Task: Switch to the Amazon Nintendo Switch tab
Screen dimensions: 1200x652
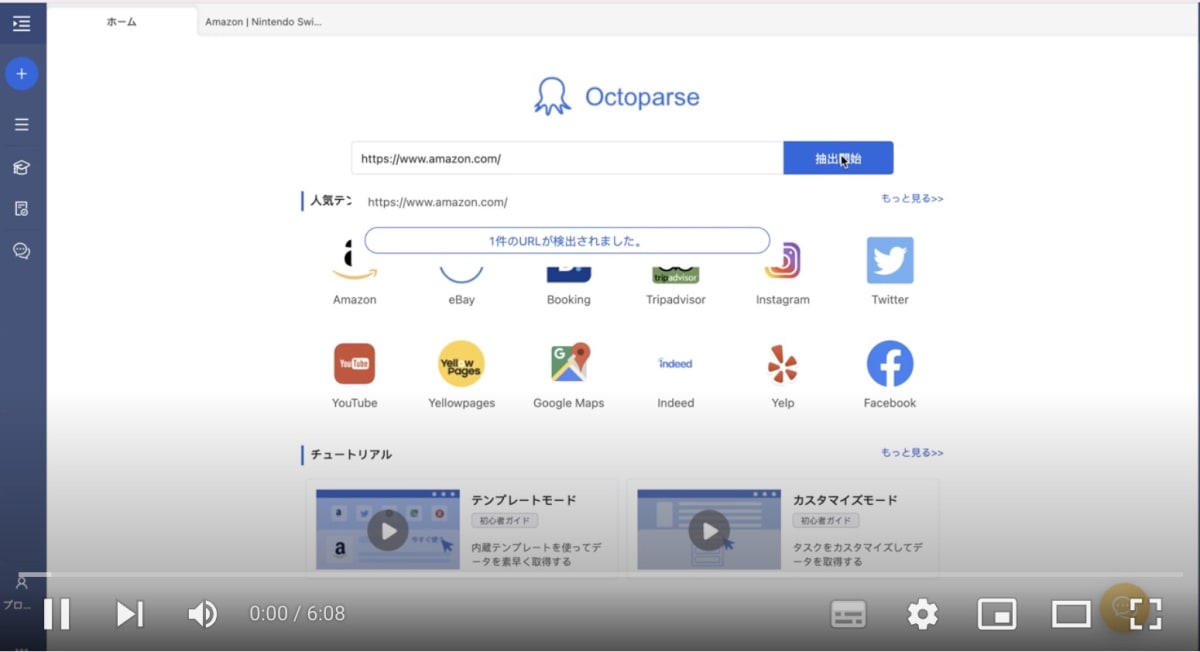Action: [263, 22]
